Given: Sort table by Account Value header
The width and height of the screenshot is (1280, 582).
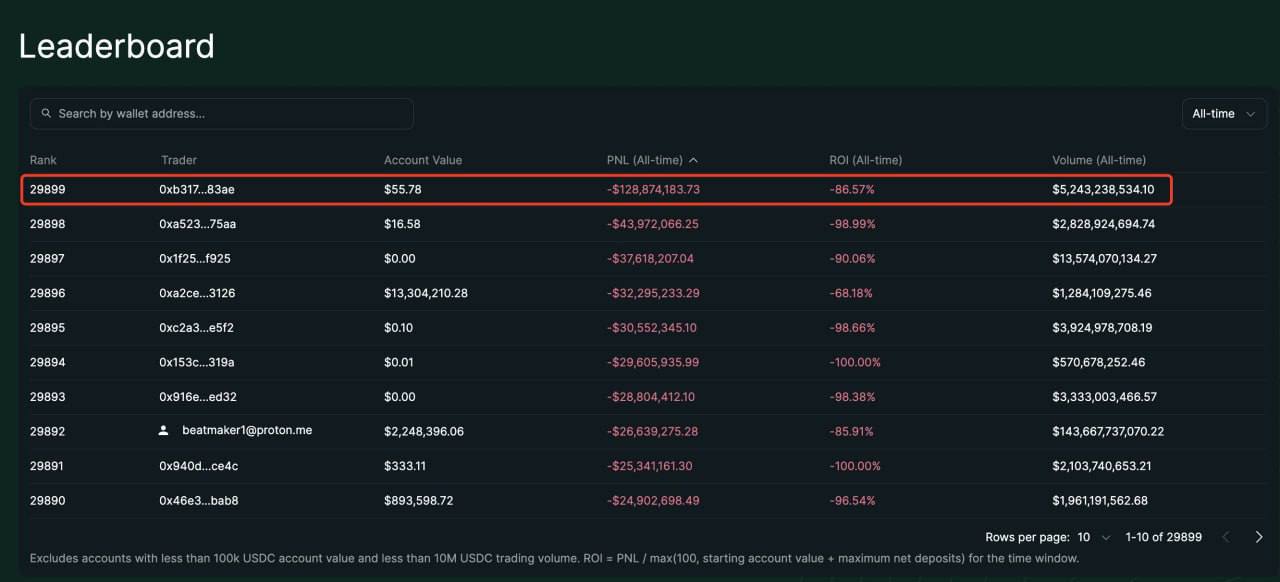Looking at the screenshot, I should pyautogui.click(x=422, y=160).
